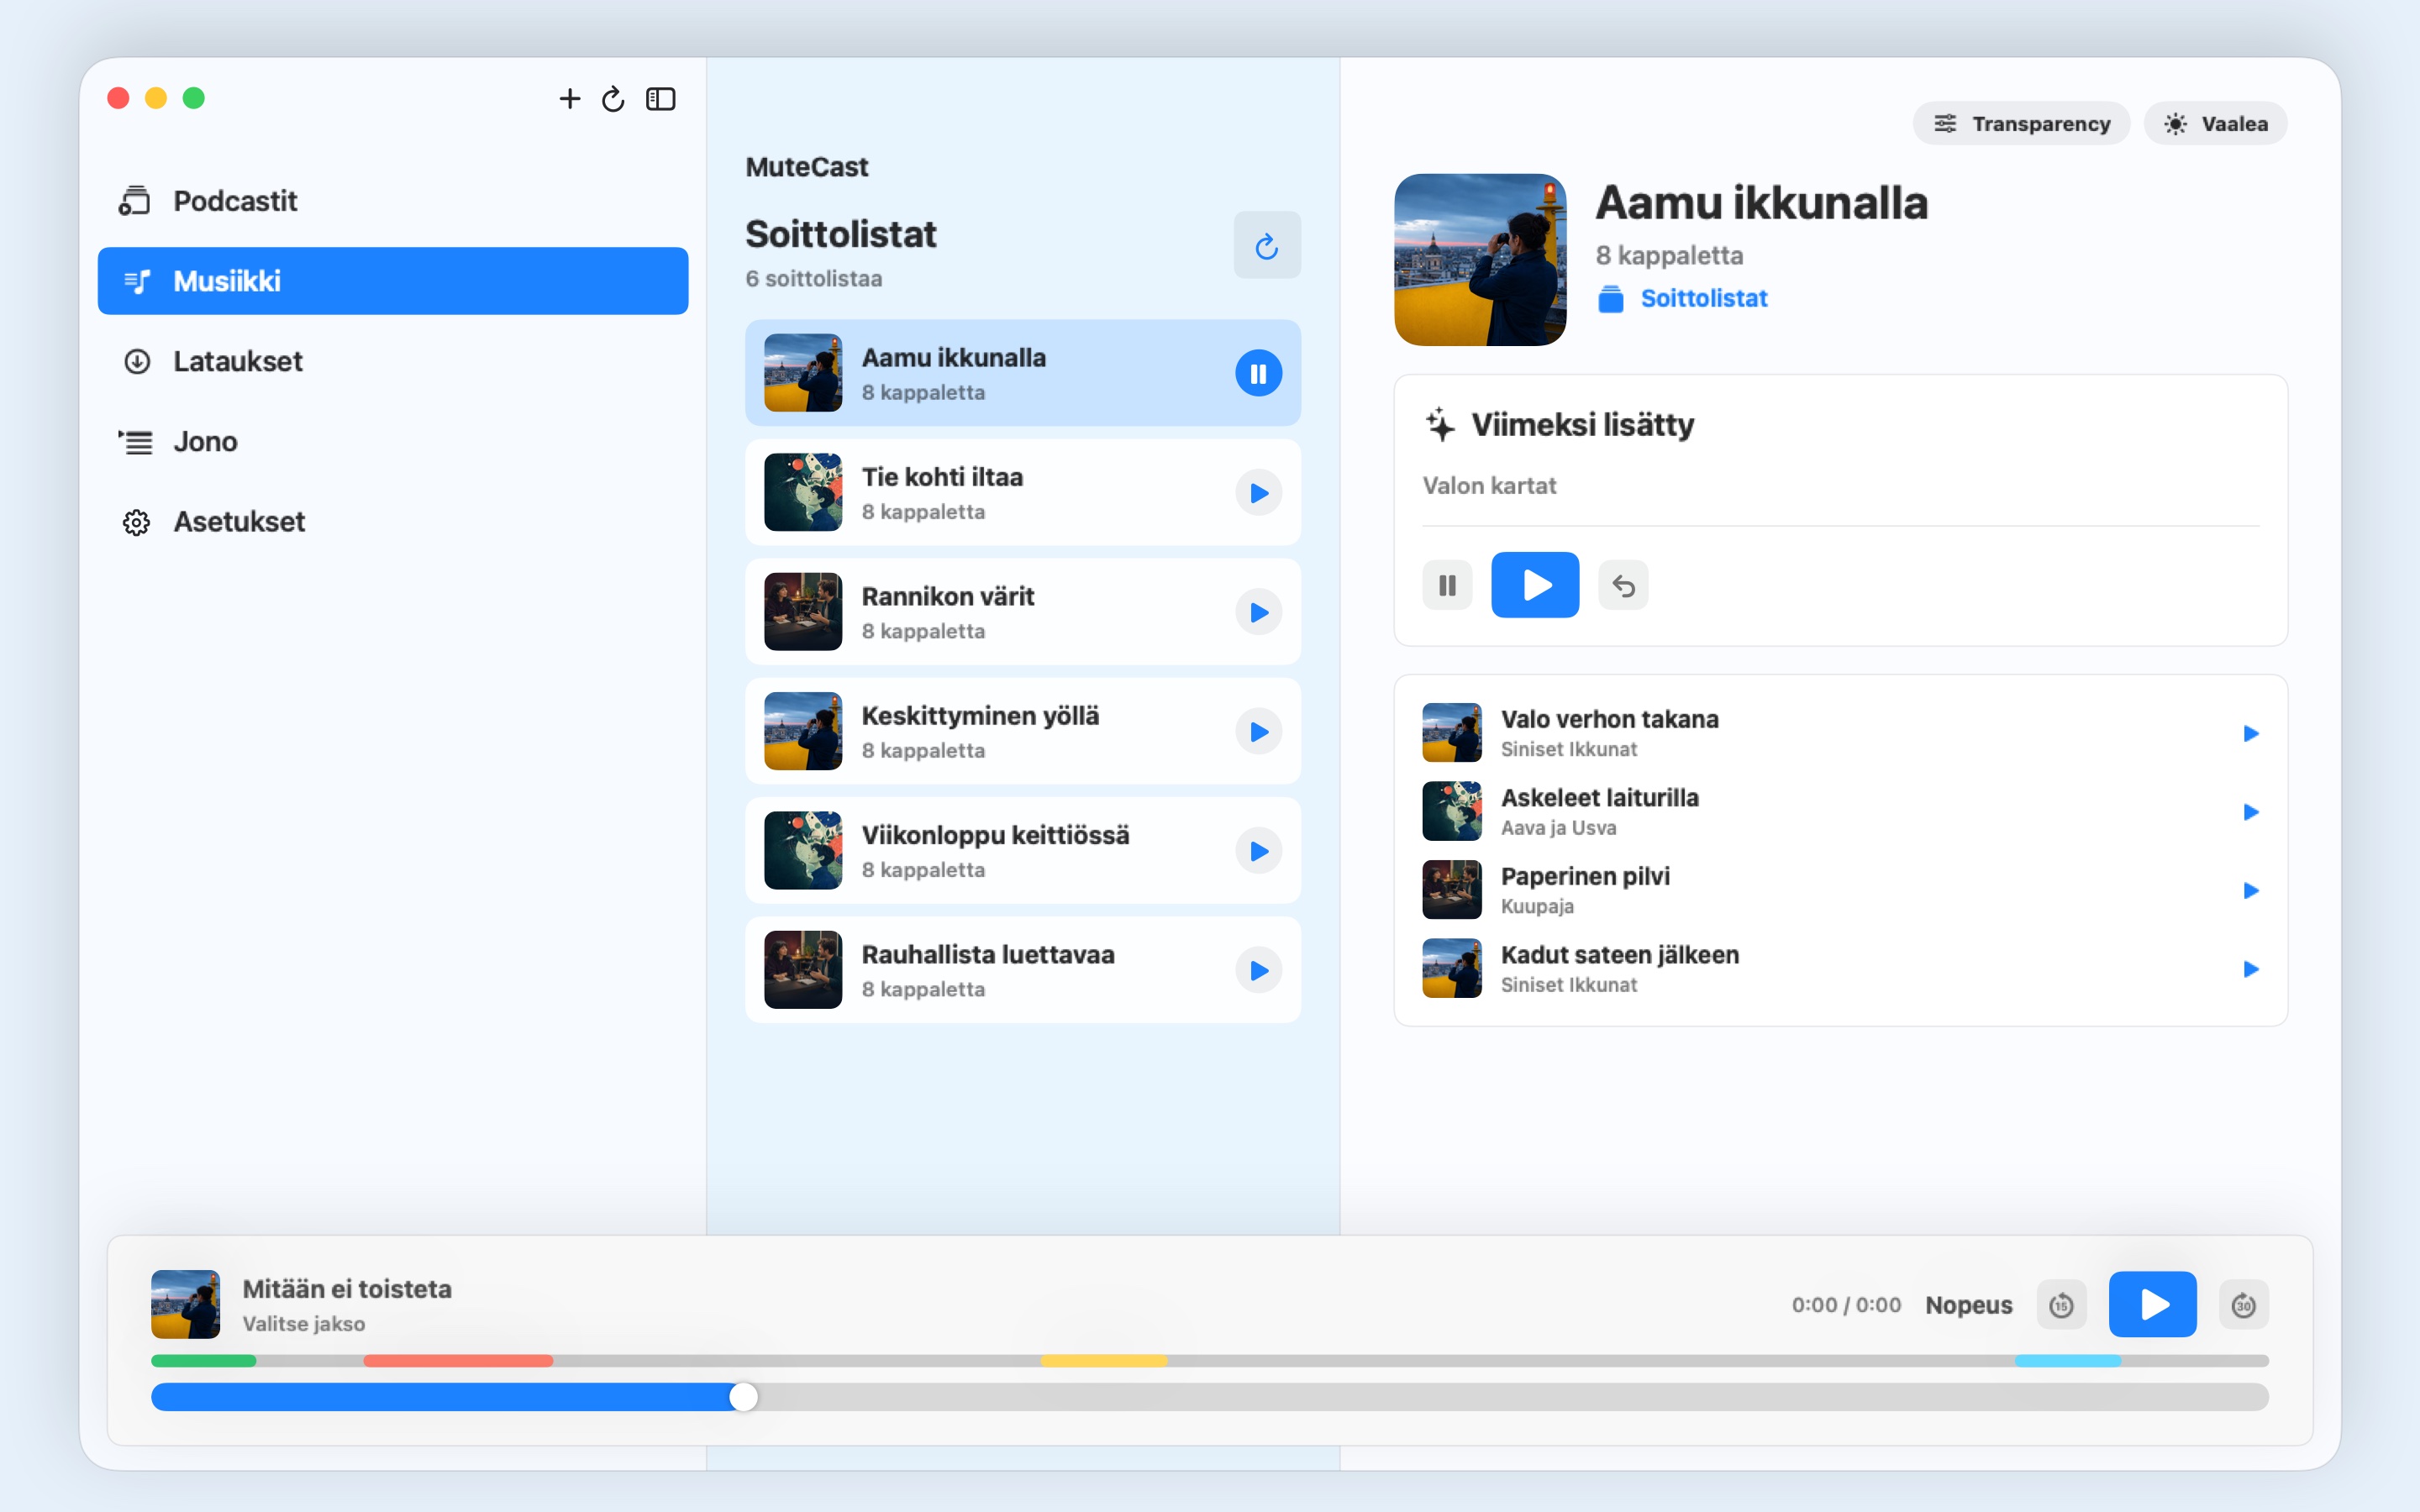Click the undo back arrow icon
Viewport: 2420px width, 1512px height.
point(1623,585)
